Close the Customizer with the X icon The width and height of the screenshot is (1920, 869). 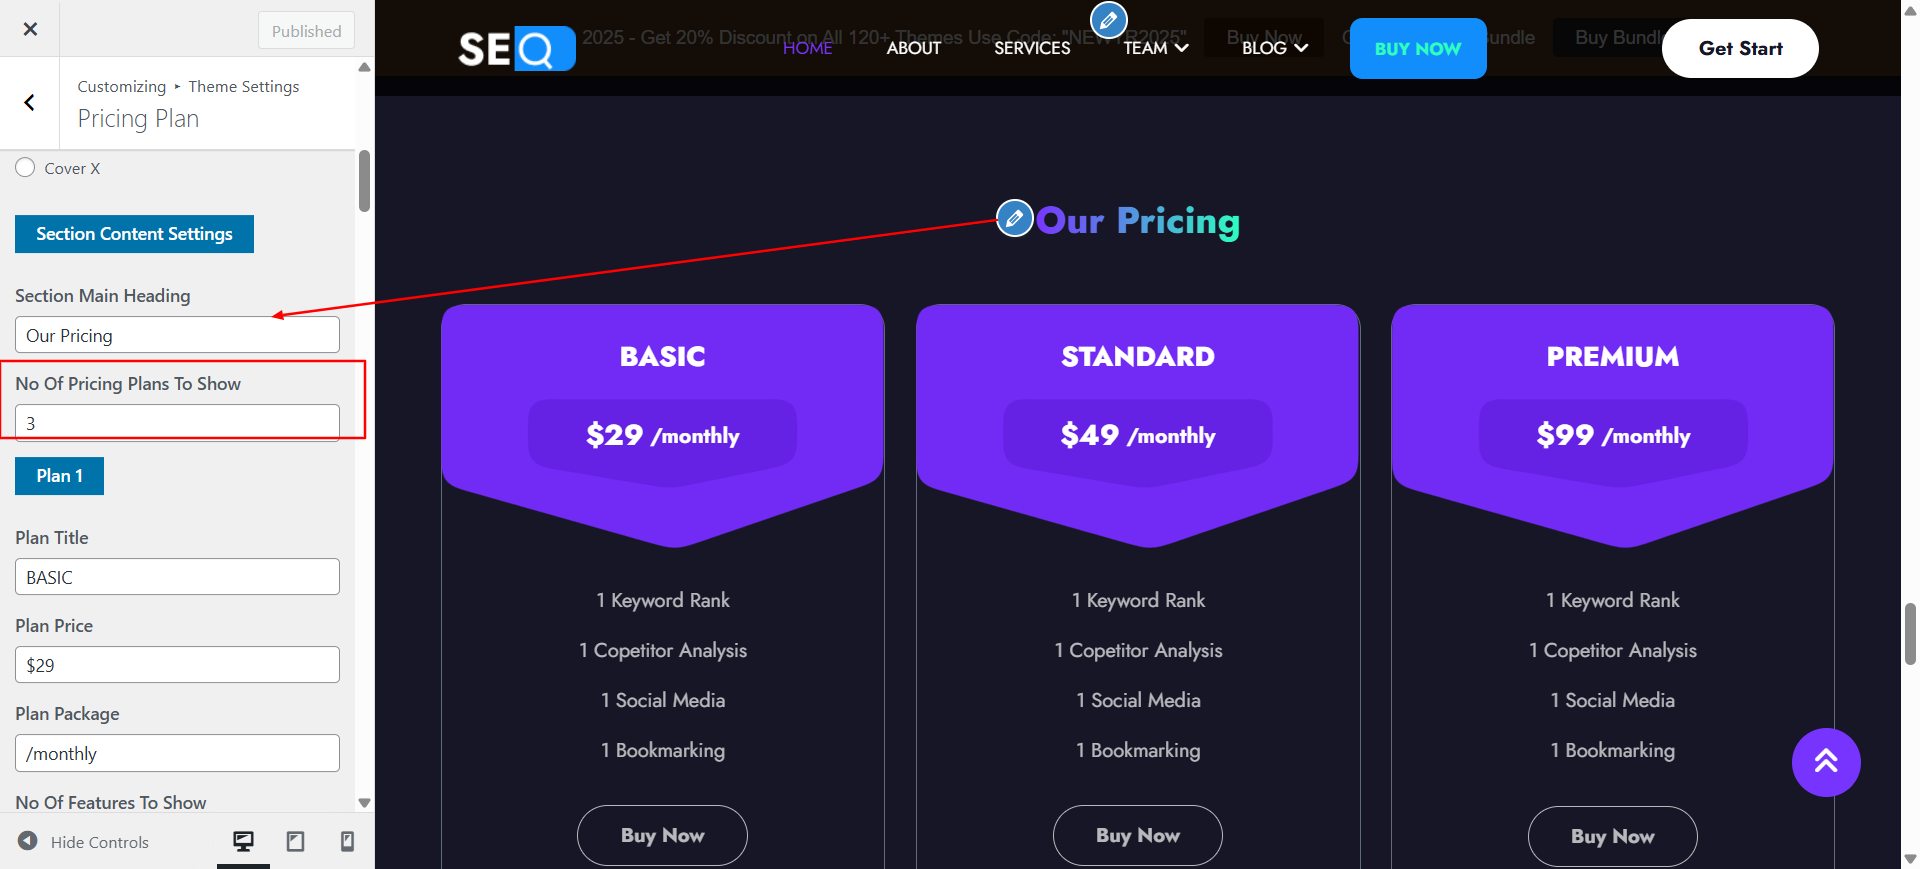click(x=30, y=29)
